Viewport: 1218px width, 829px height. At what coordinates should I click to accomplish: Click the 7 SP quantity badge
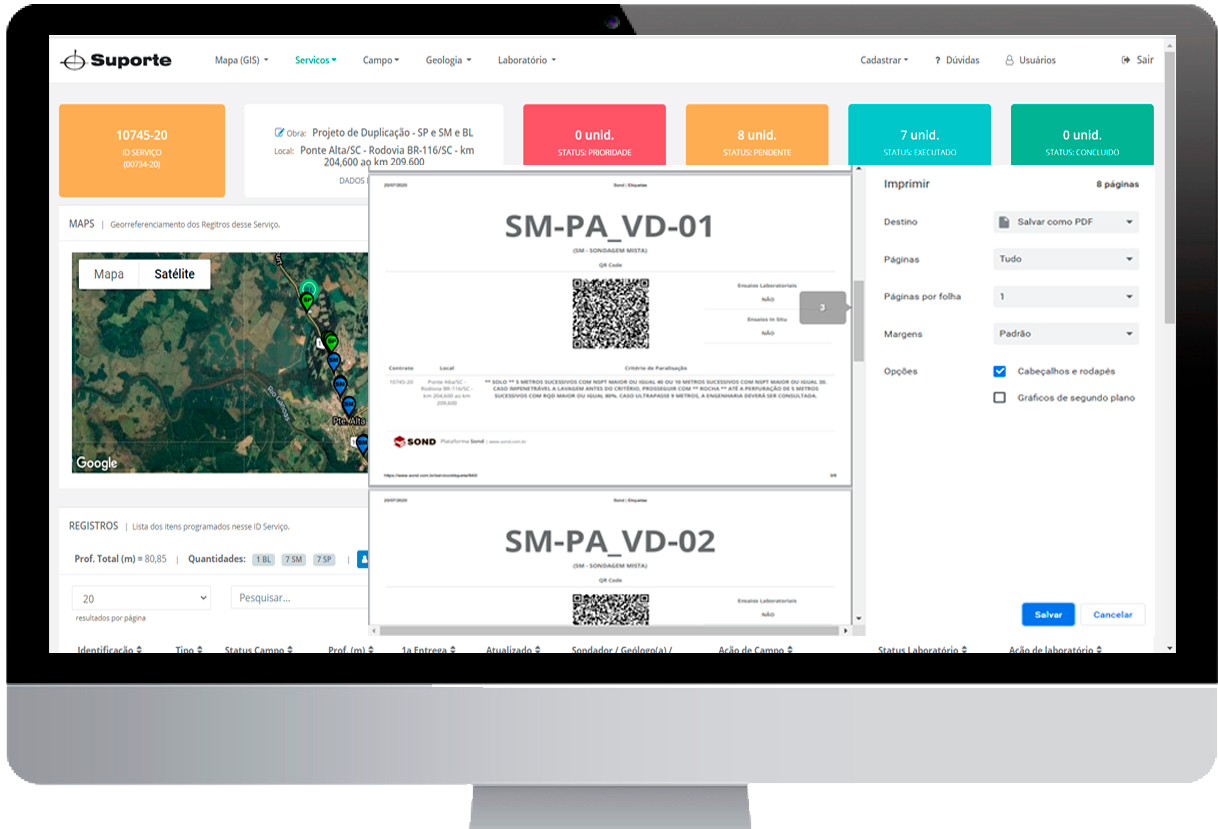coord(324,560)
